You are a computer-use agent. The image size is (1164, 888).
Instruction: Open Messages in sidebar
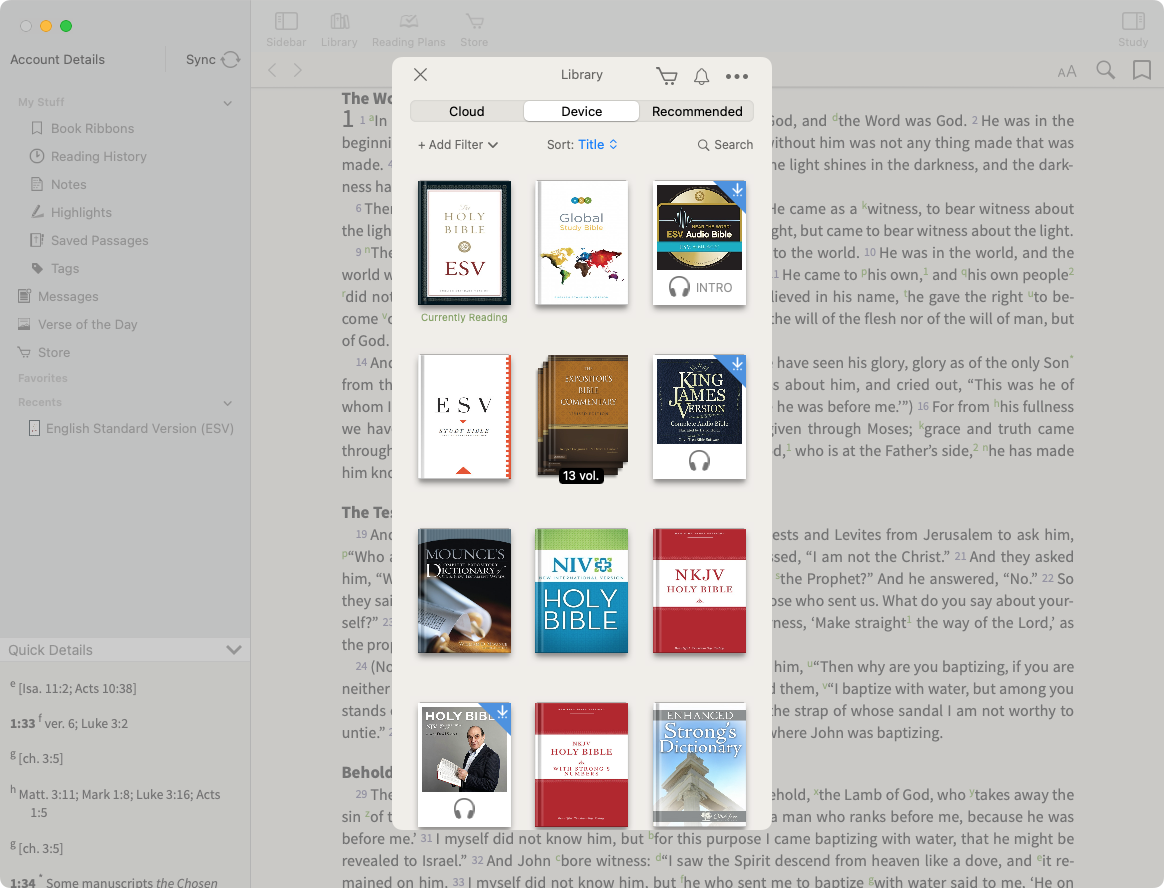pos(68,296)
